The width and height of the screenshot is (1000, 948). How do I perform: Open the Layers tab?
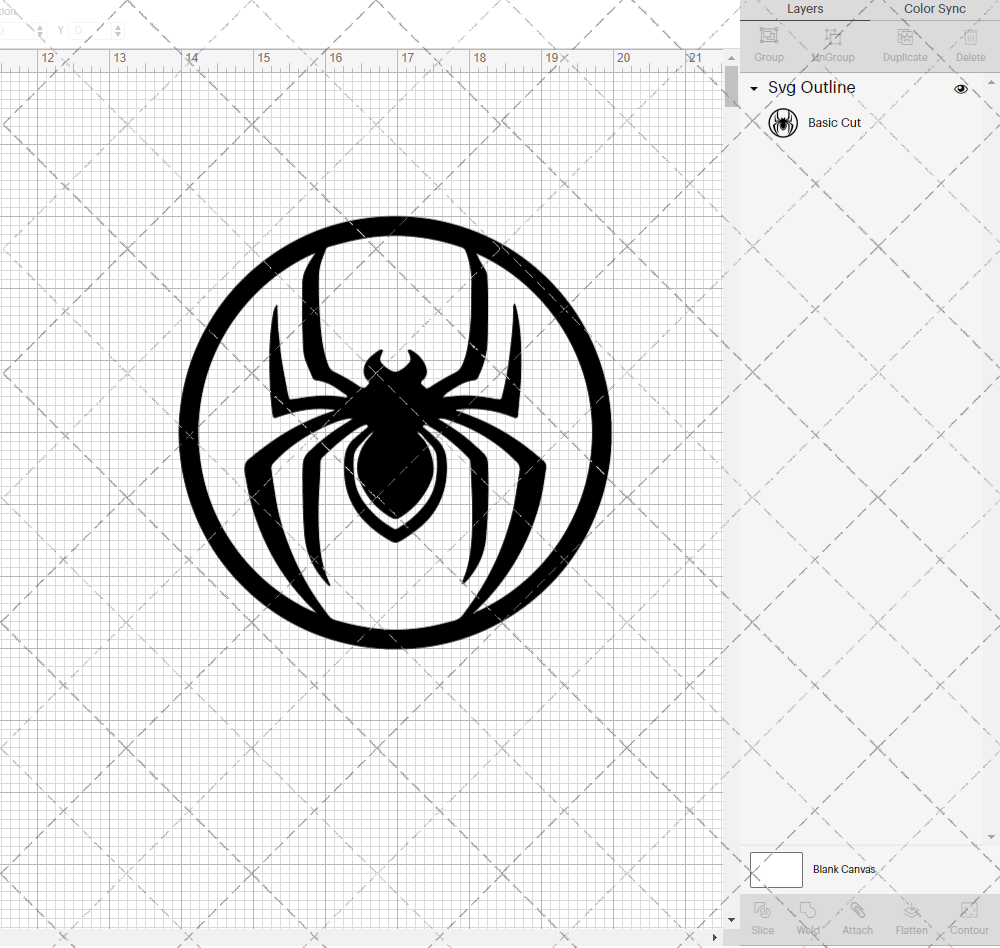point(805,9)
